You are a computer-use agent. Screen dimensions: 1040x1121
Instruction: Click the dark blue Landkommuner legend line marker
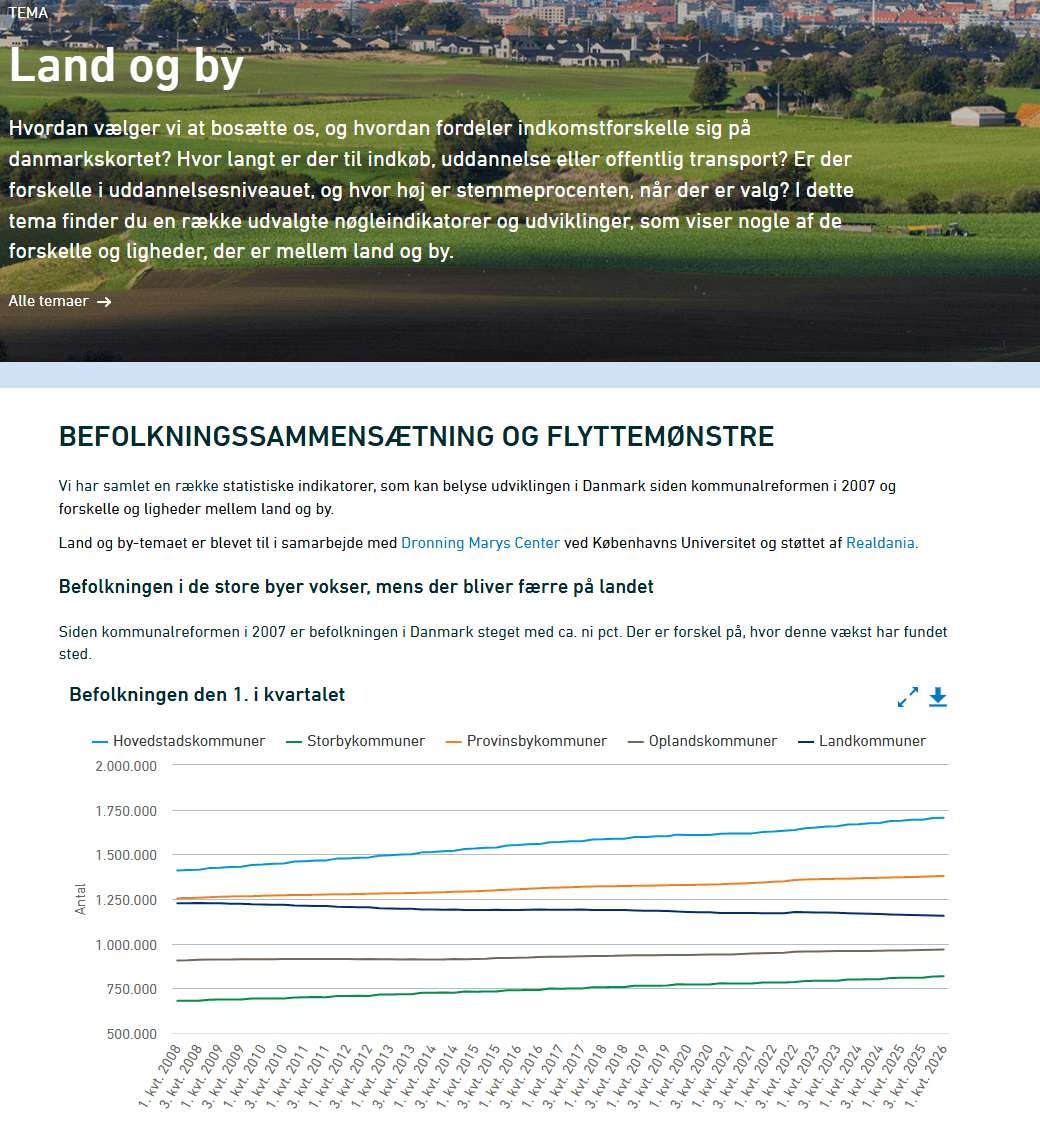click(806, 742)
